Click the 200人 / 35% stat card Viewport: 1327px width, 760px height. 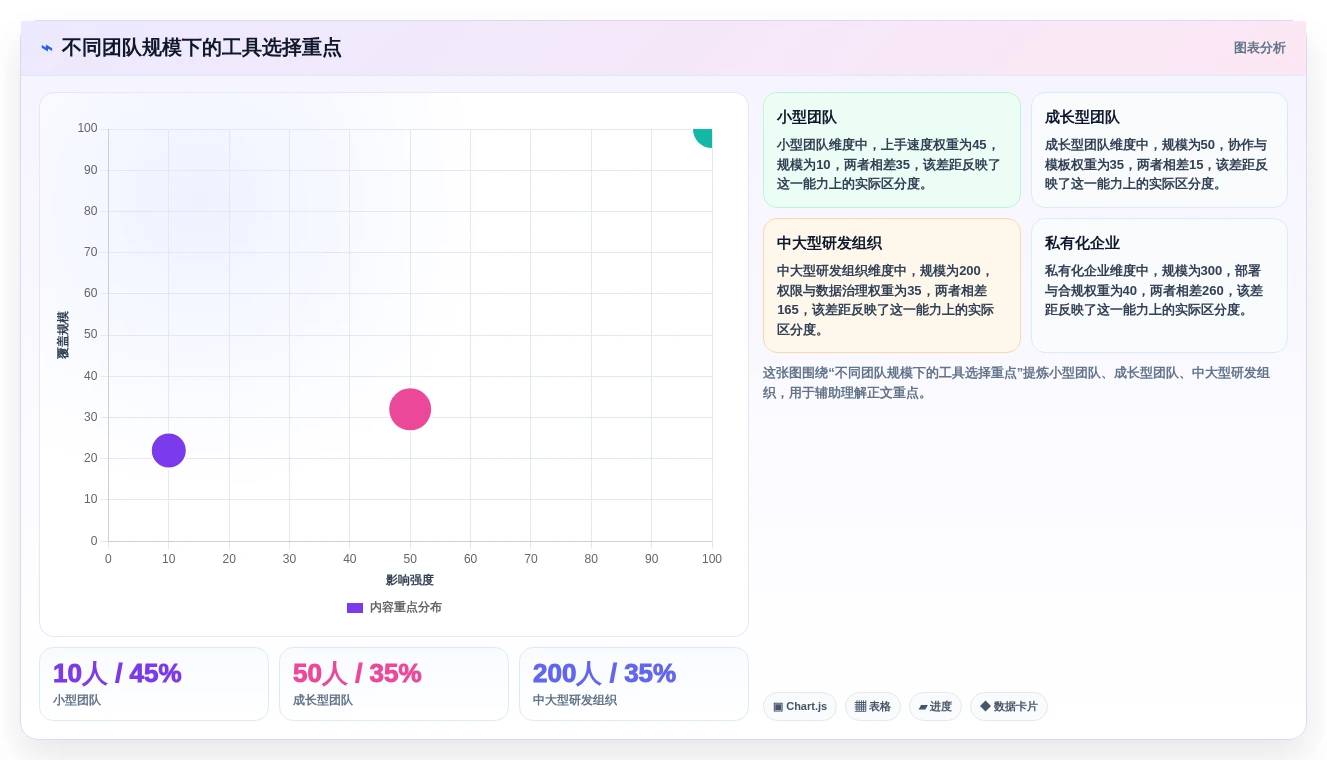point(634,684)
